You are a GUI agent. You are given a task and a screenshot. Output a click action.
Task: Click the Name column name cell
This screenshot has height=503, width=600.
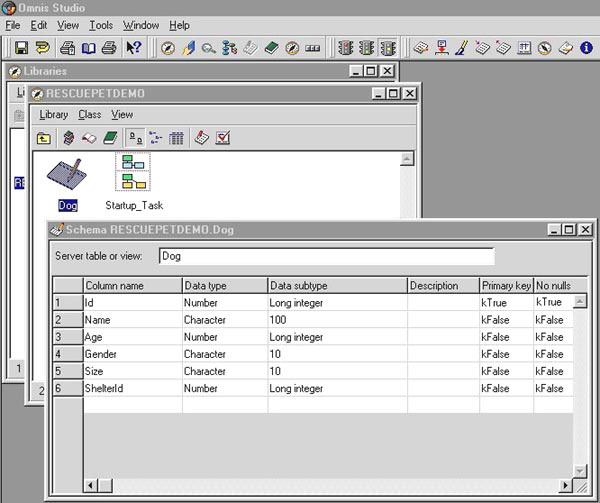pyautogui.click(x=133, y=320)
